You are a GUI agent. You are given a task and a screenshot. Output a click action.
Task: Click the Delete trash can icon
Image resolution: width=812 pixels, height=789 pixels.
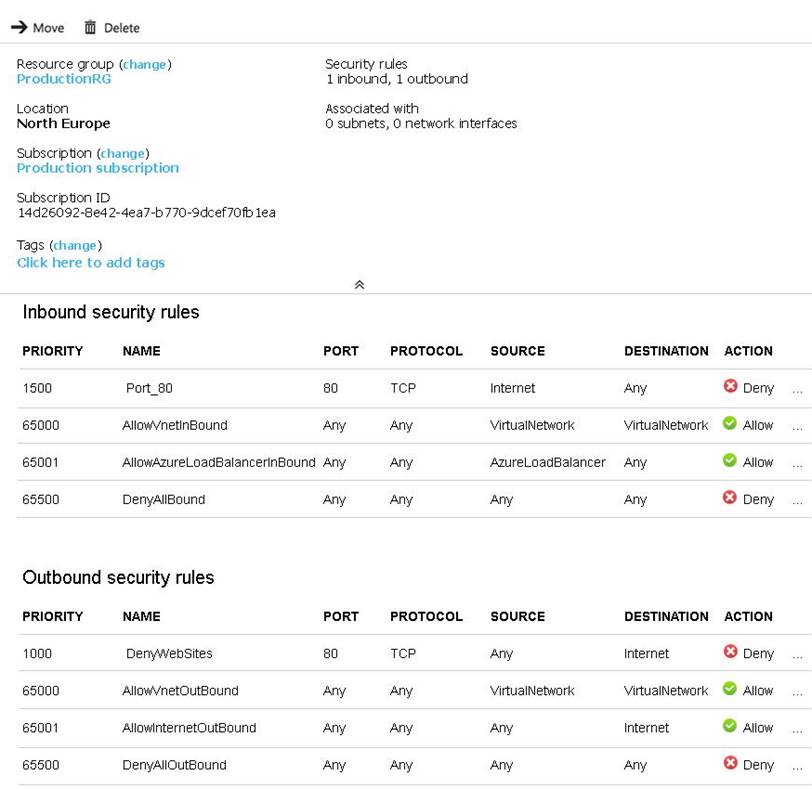tap(90, 27)
